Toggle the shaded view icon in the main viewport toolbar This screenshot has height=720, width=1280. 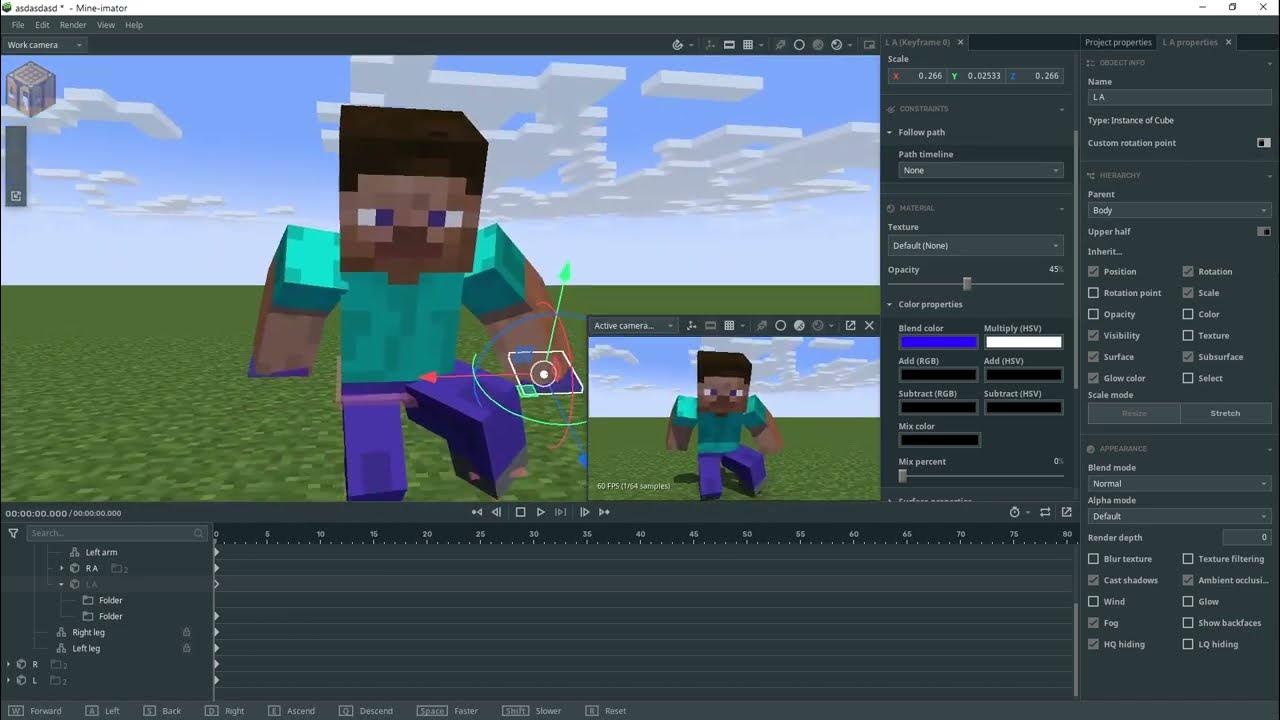(818, 45)
